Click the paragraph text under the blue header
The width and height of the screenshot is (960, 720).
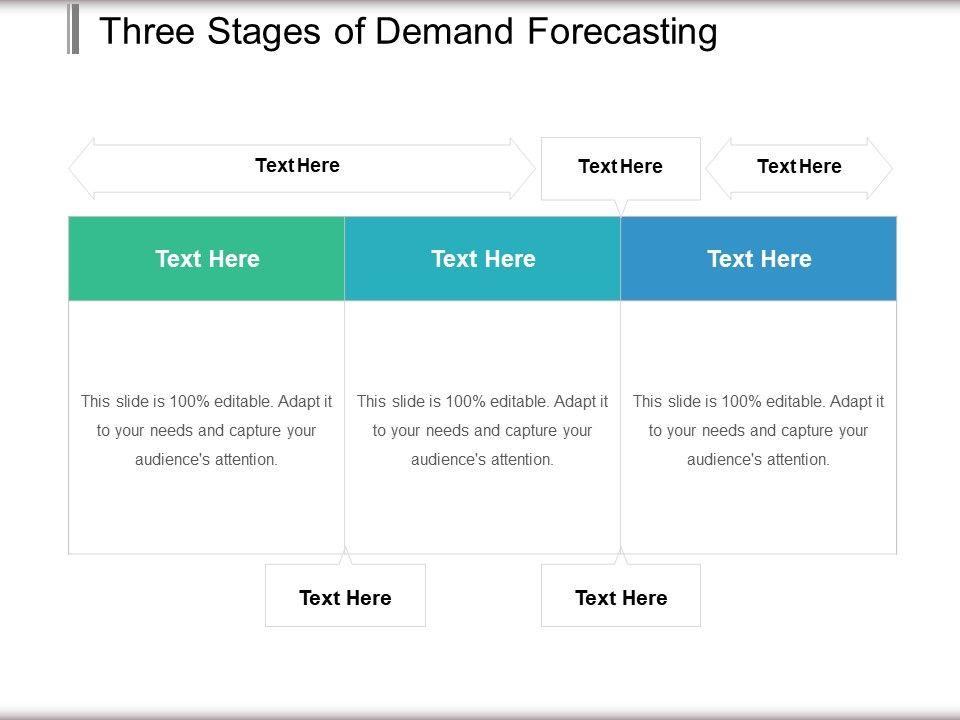pyautogui.click(x=759, y=430)
